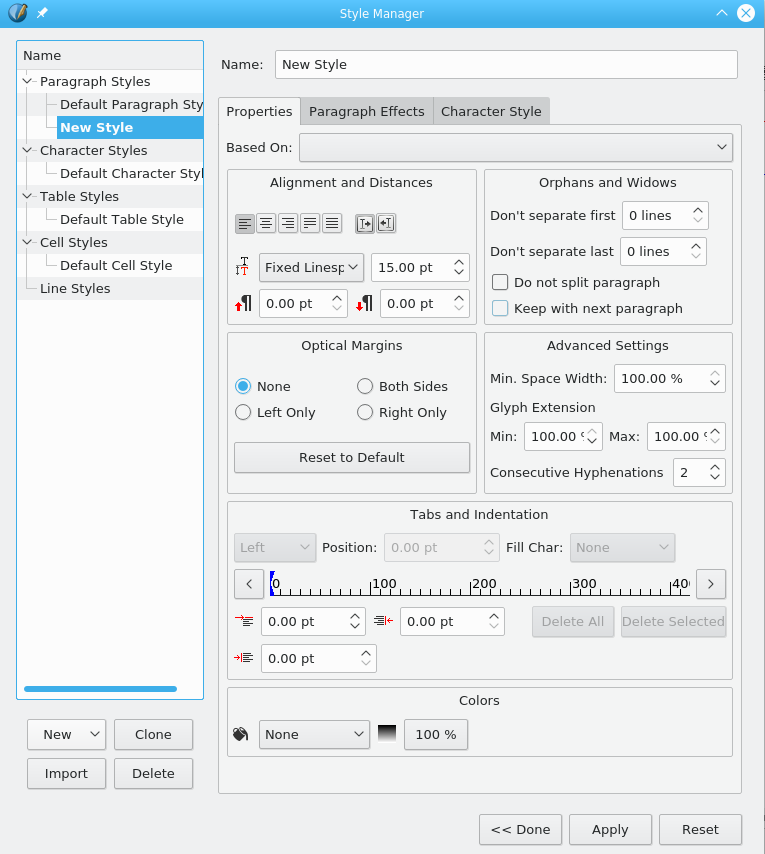765x854 pixels.
Task: Select justified text alignment icon
Action: tap(310, 223)
